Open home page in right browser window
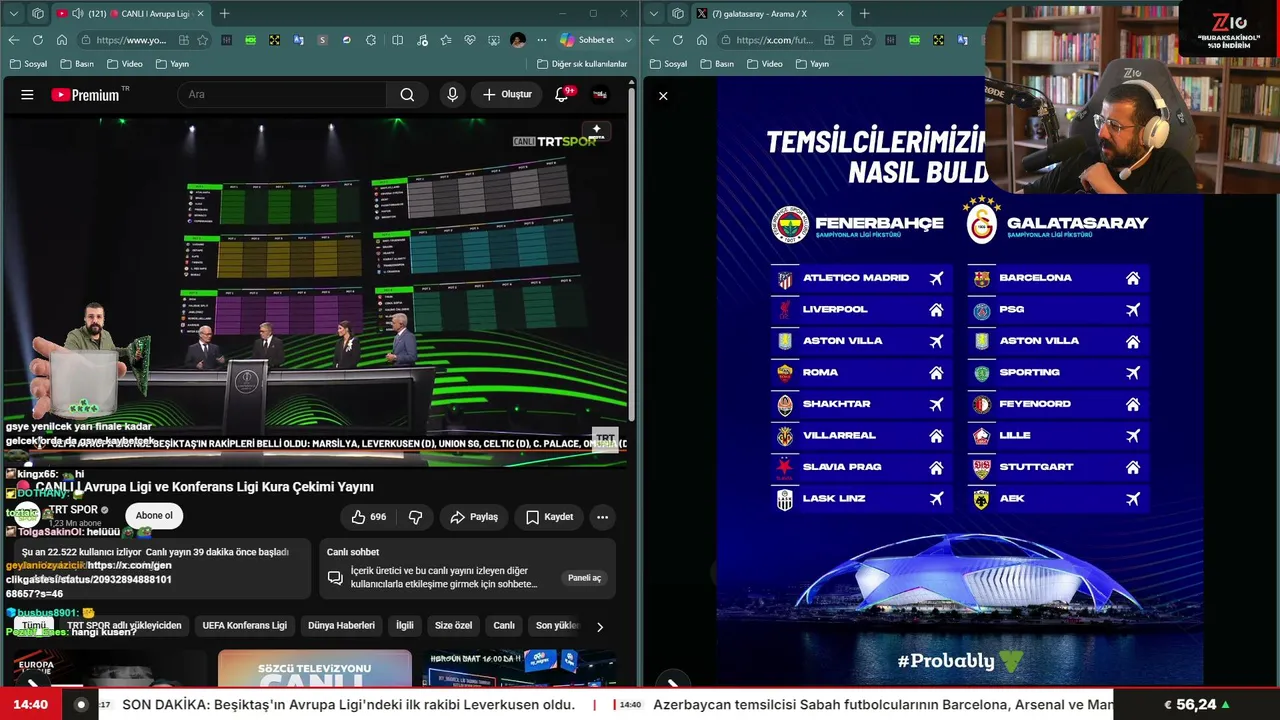 click(x=702, y=40)
